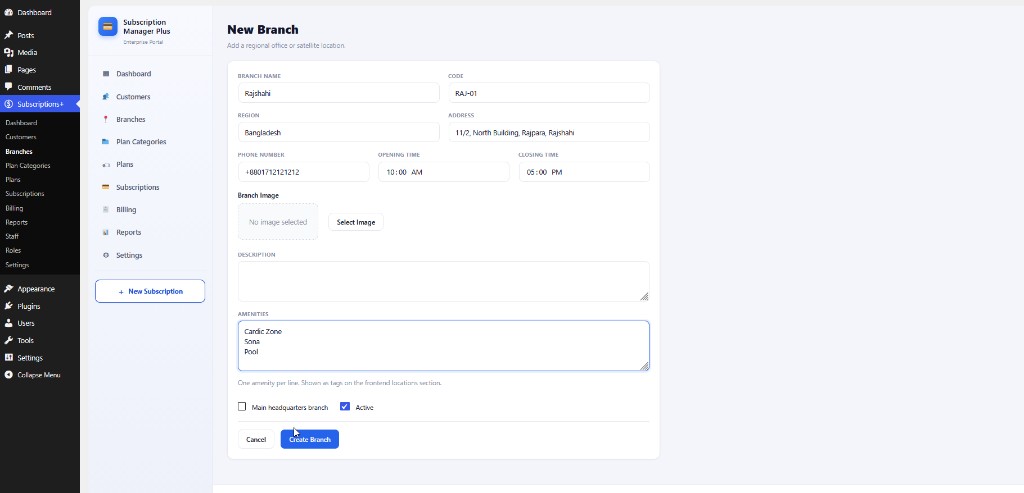Click inside the Amenities textarea

tap(443, 345)
